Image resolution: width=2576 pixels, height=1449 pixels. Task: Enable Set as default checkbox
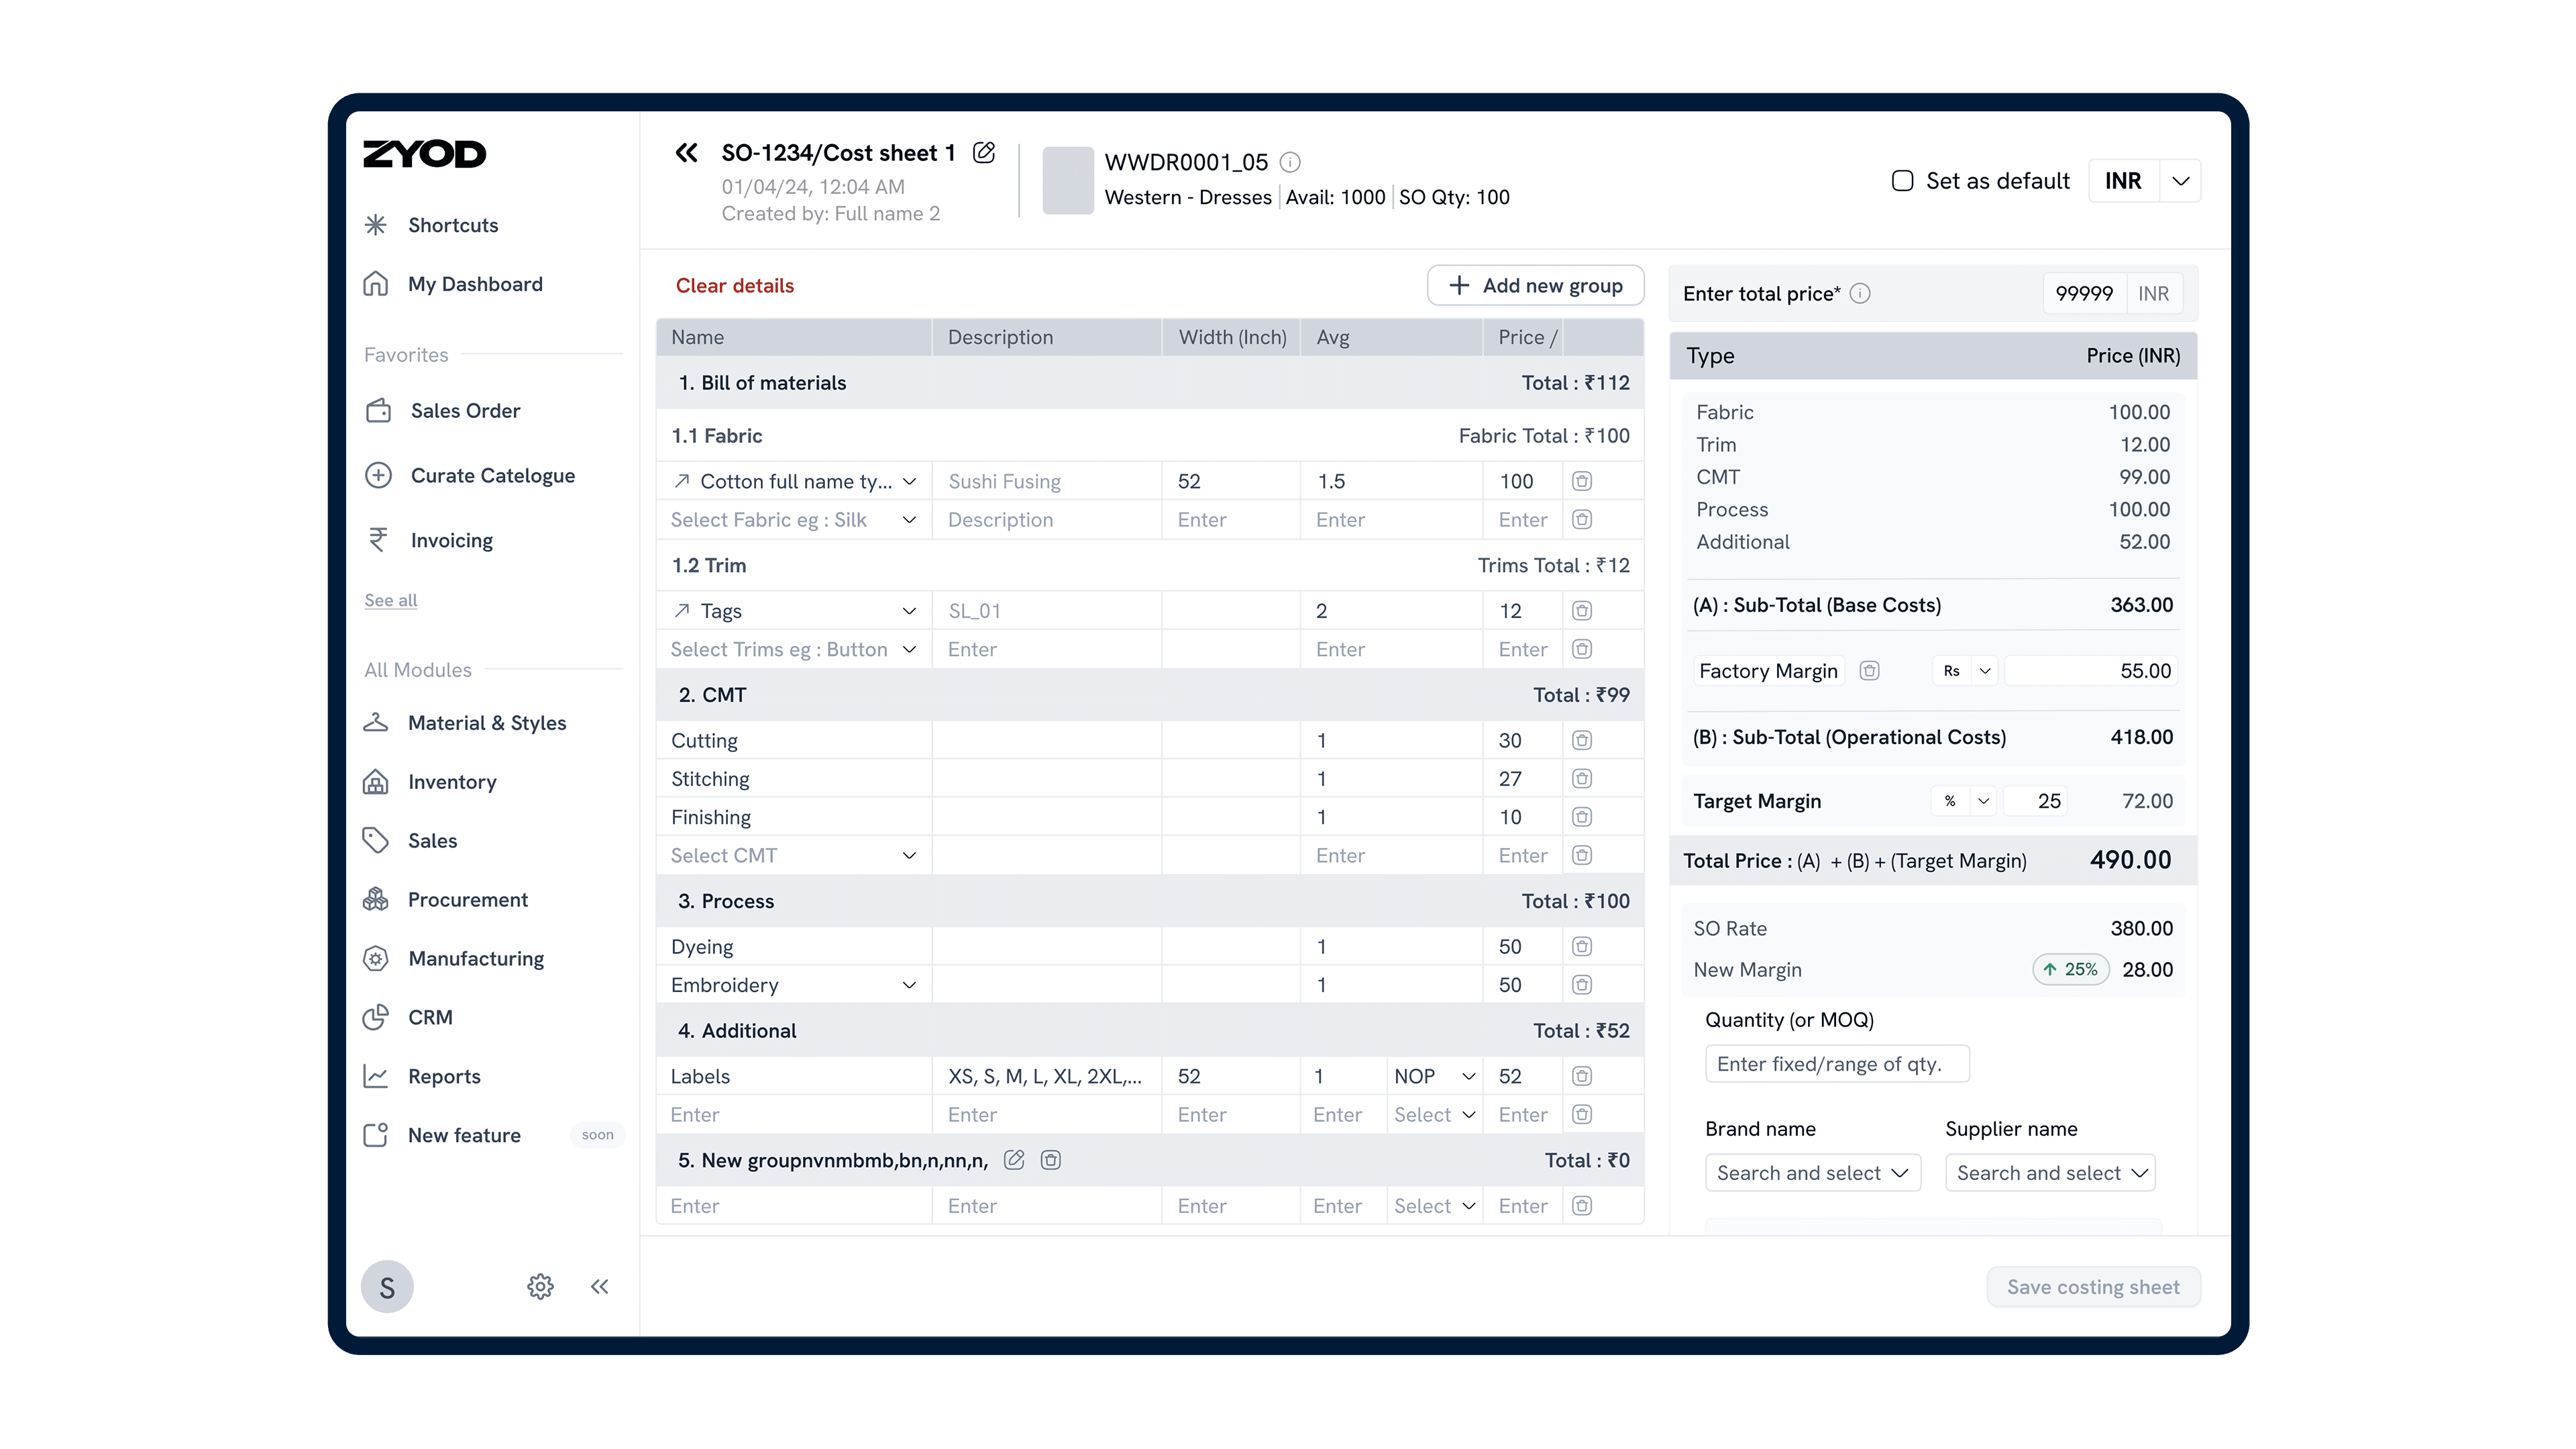tap(1902, 181)
